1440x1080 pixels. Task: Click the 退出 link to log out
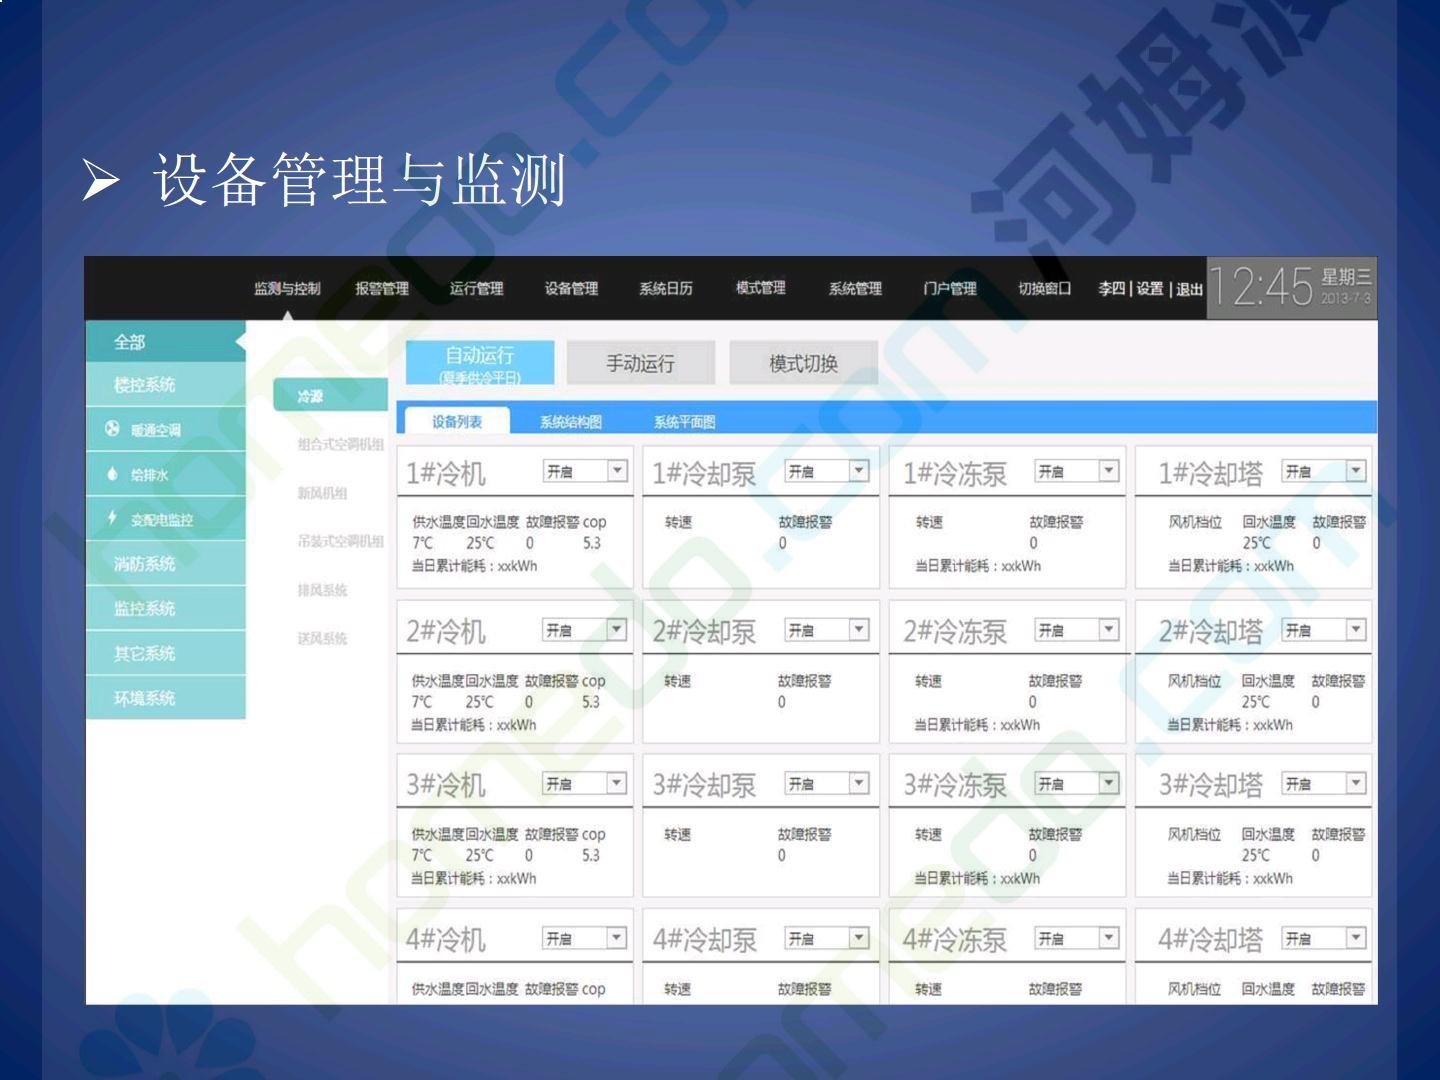click(x=1189, y=289)
